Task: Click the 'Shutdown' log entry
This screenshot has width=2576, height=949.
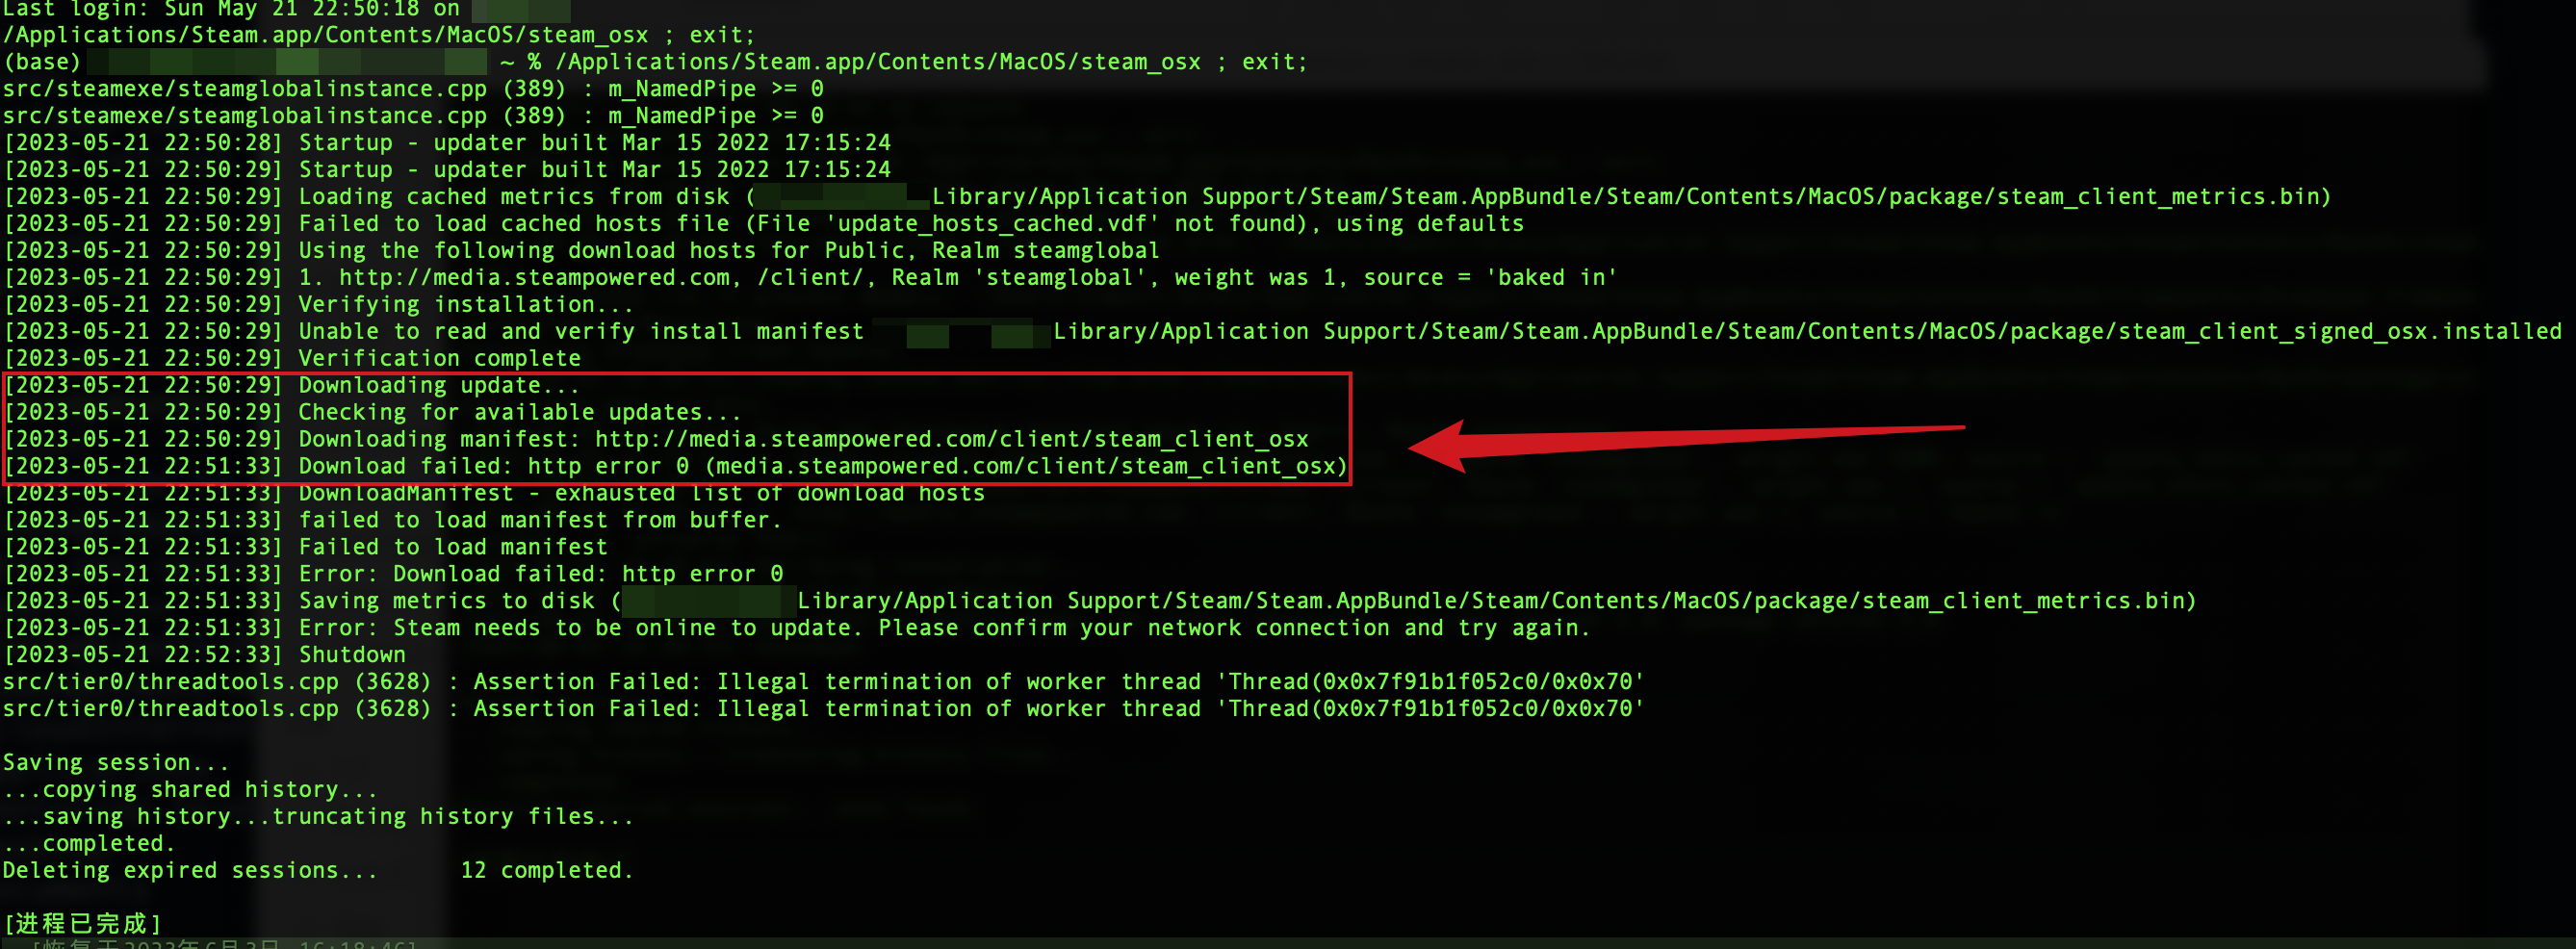Action: click(352, 655)
